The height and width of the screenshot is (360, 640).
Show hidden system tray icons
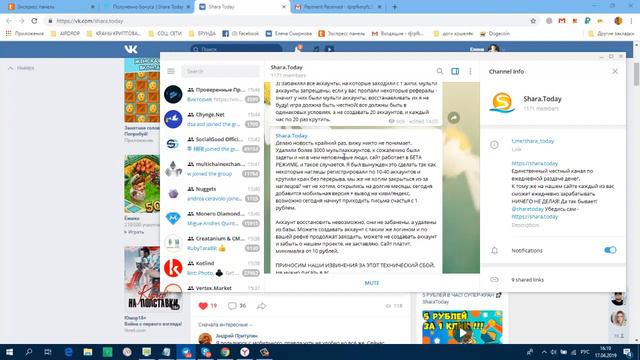click(x=544, y=352)
